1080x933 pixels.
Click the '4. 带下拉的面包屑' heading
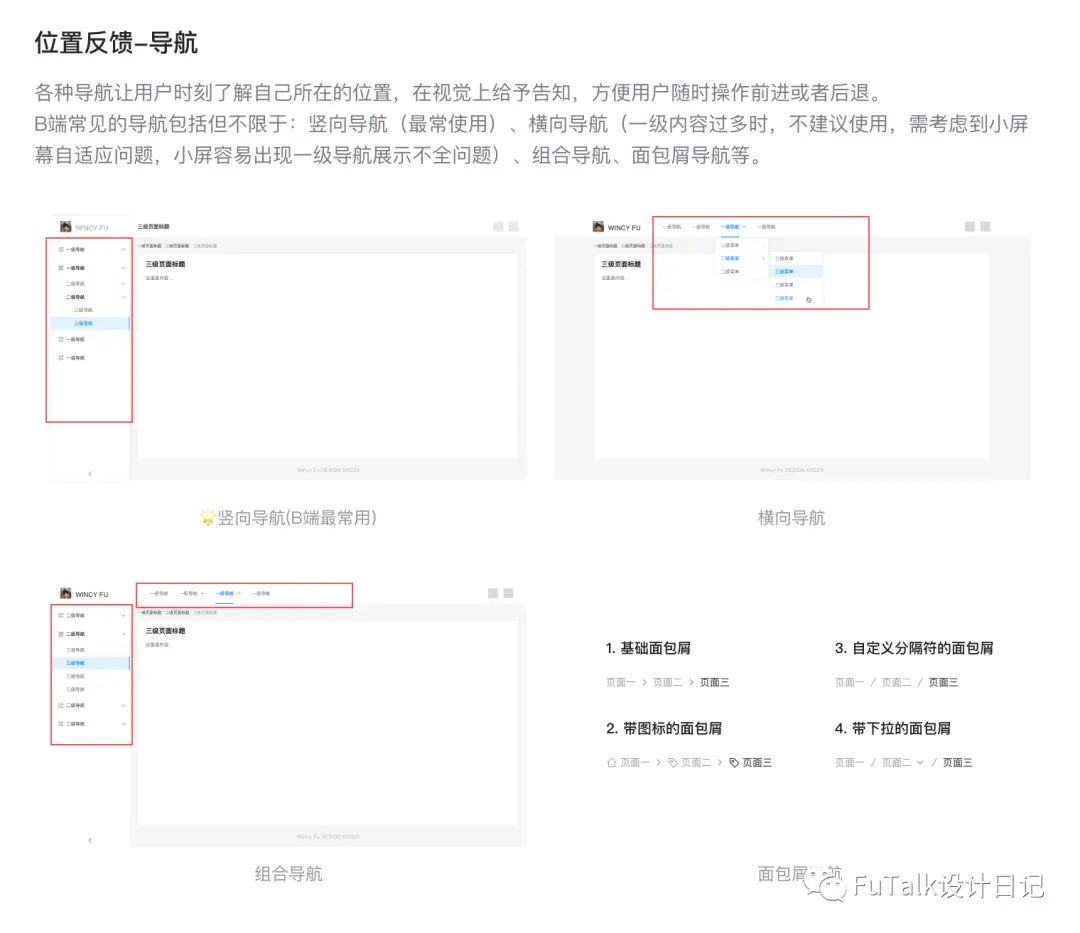pyautogui.click(x=893, y=728)
